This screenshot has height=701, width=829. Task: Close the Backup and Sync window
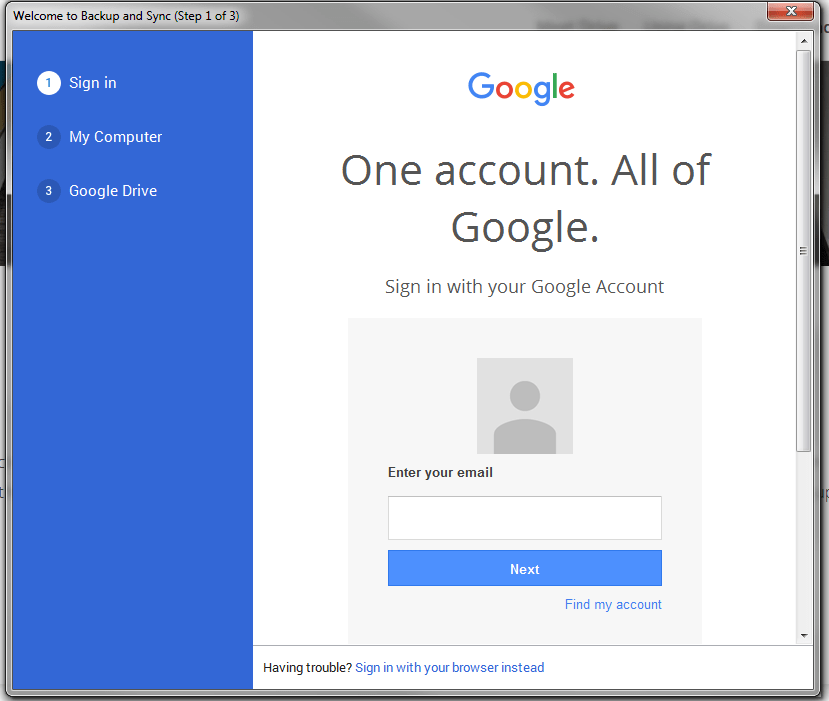pos(790,11)
